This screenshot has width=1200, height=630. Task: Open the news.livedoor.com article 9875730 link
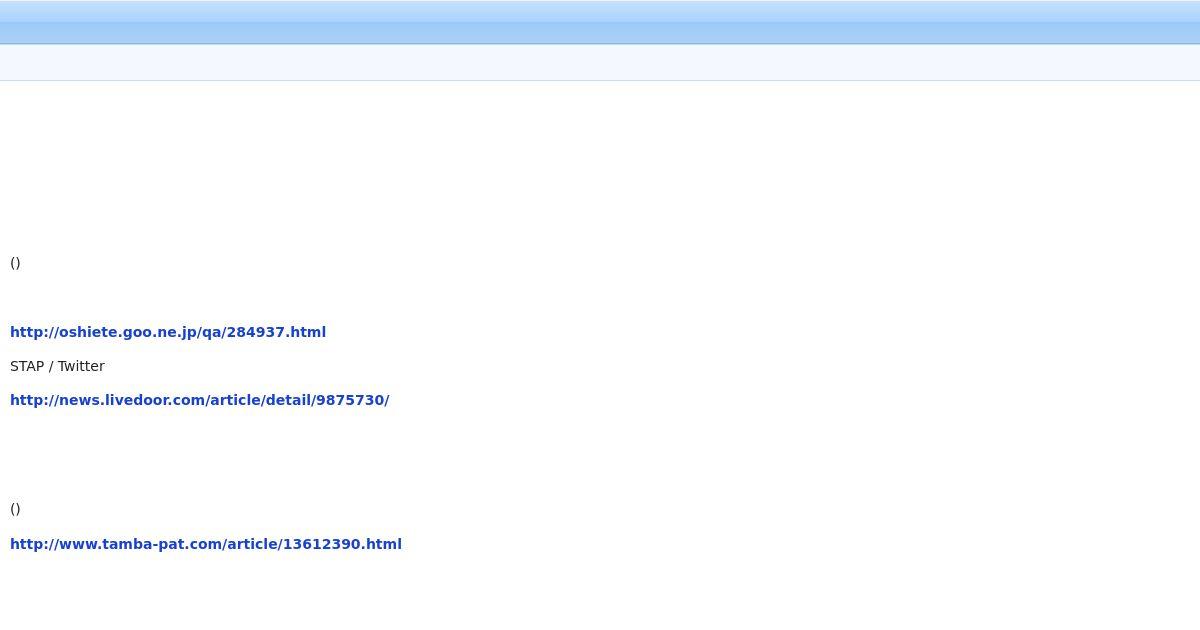tap(199, 400)
